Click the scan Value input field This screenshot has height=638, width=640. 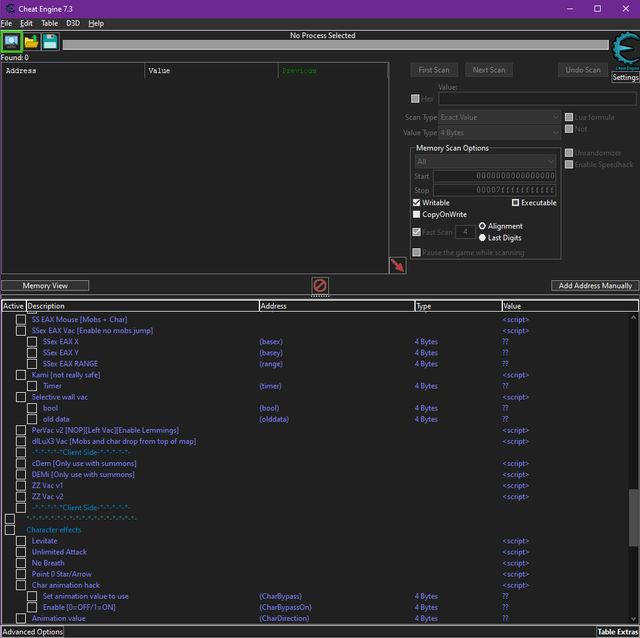[x=537, y=99]
